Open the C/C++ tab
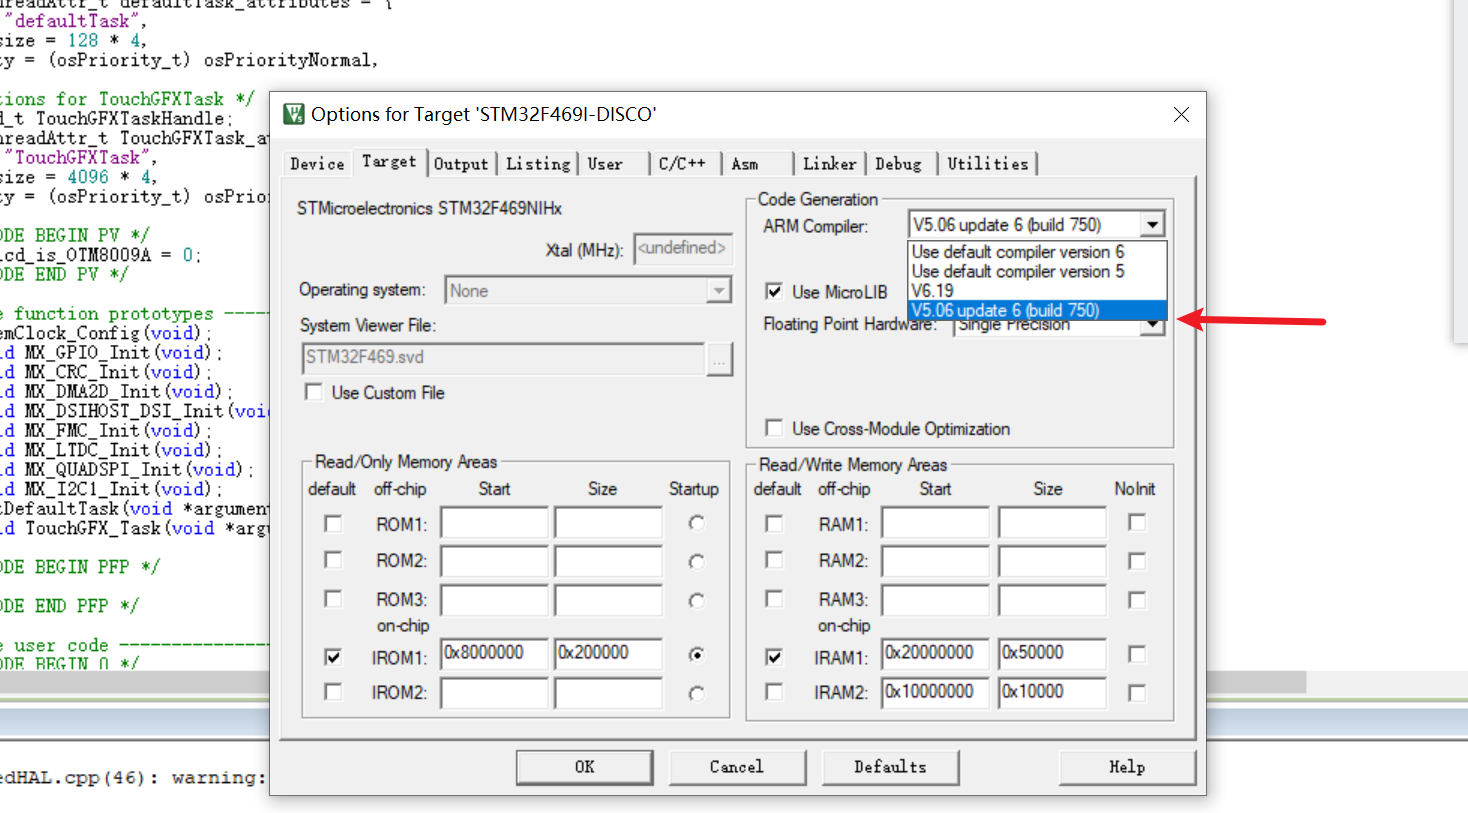 (682, 164)
